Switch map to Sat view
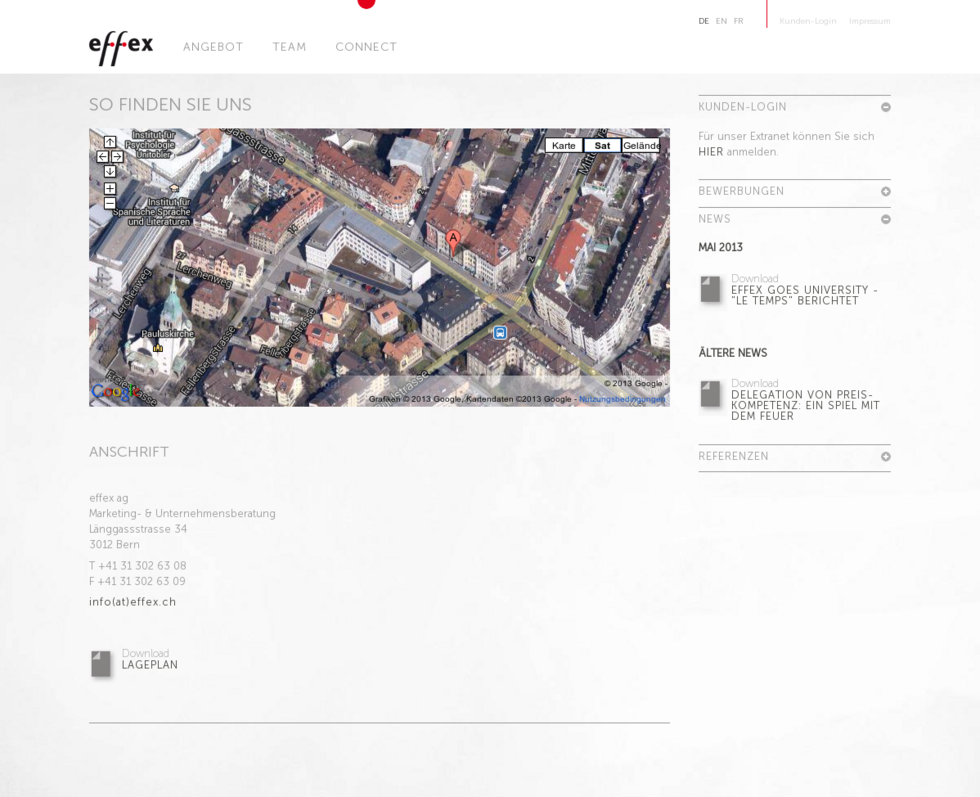 tap(602, 146)
